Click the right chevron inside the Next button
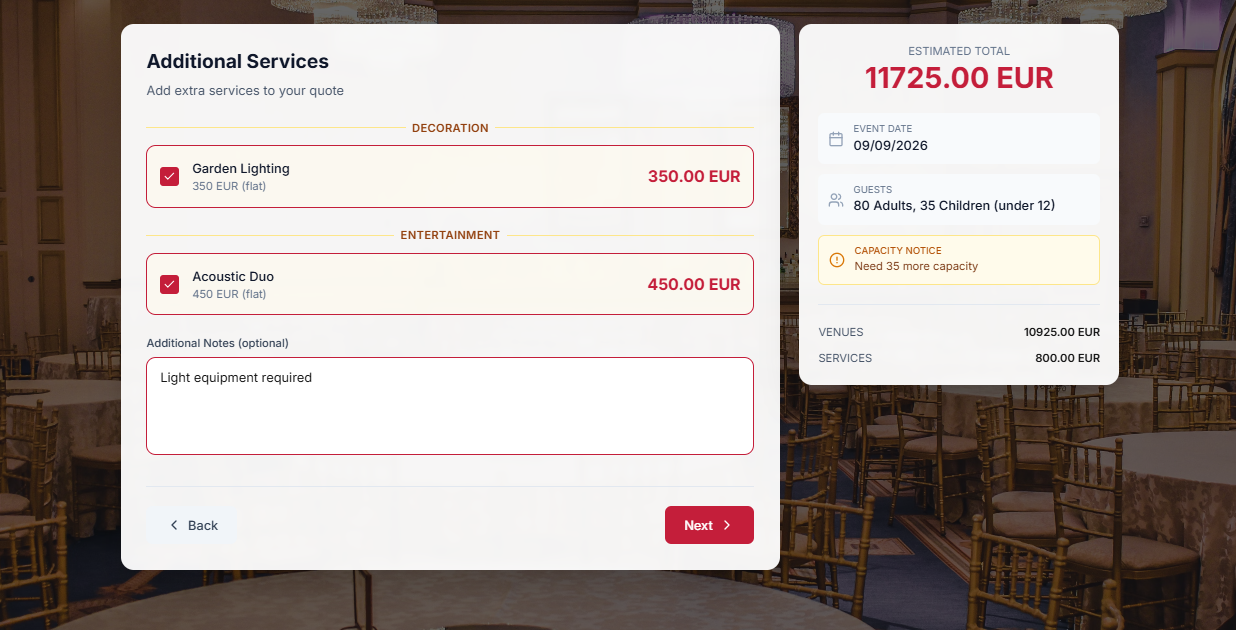1236x630 pixels. [x=728, y=524]
